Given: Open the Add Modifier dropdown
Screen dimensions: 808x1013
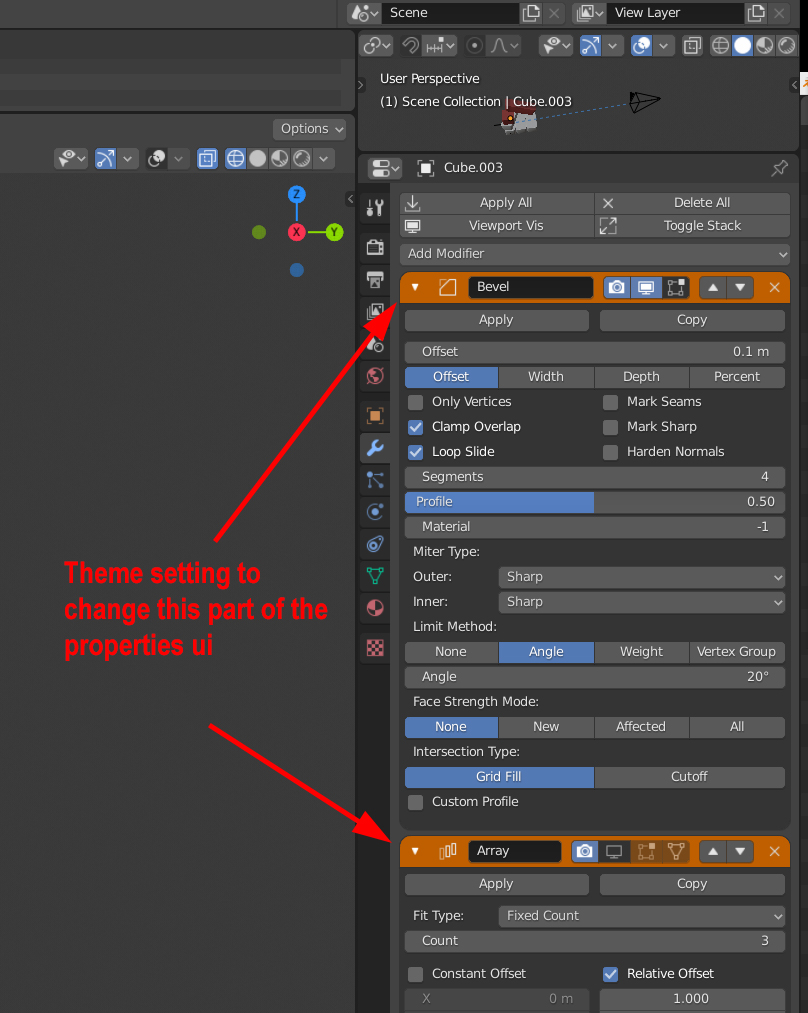Looking at the screenshot, I should 595,254.
